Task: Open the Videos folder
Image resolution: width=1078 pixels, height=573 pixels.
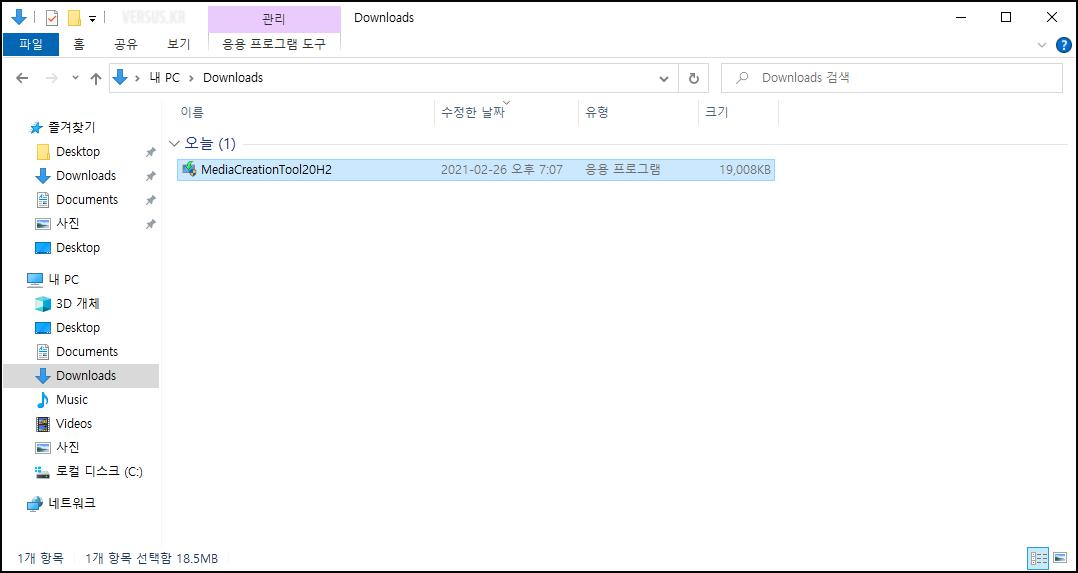Action: [74, 424]
